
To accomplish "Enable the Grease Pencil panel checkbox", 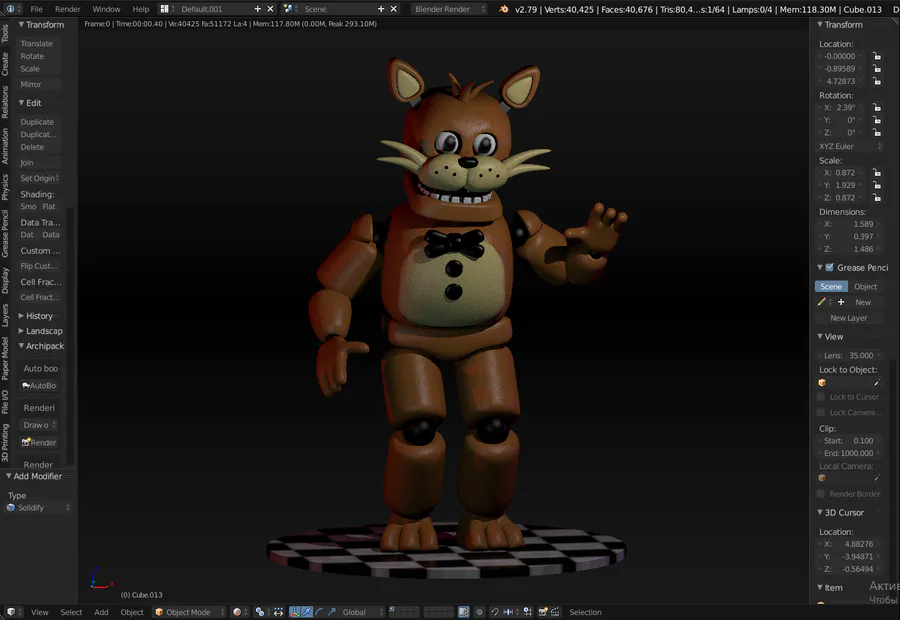I will pos(829,268).
